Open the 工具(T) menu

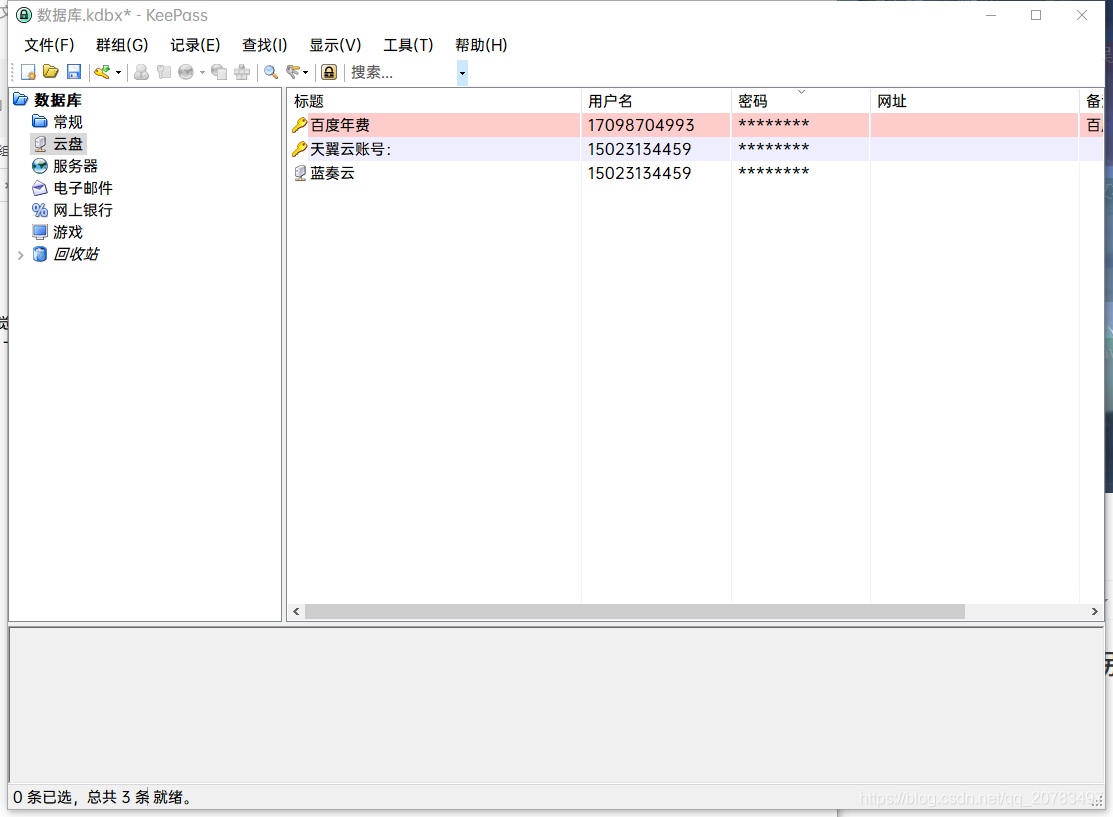408,45
